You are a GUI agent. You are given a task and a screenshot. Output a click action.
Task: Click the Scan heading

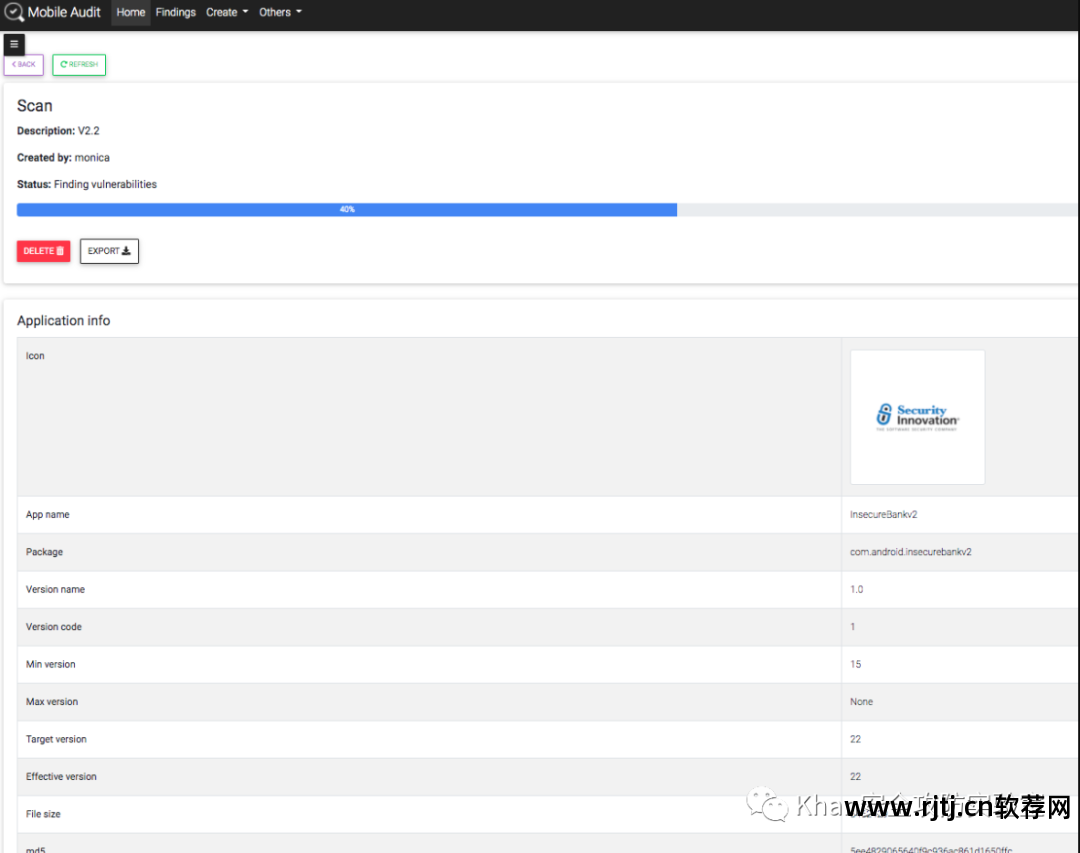34,105
